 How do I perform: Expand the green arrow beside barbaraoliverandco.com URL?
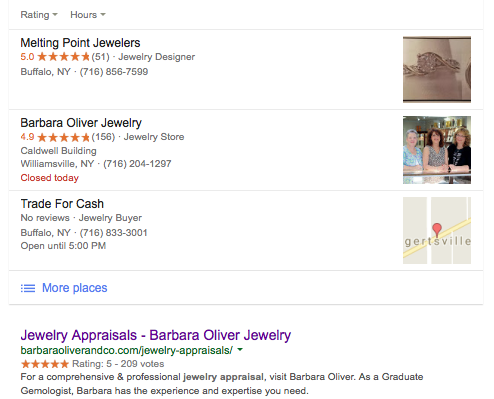[240, 350]
